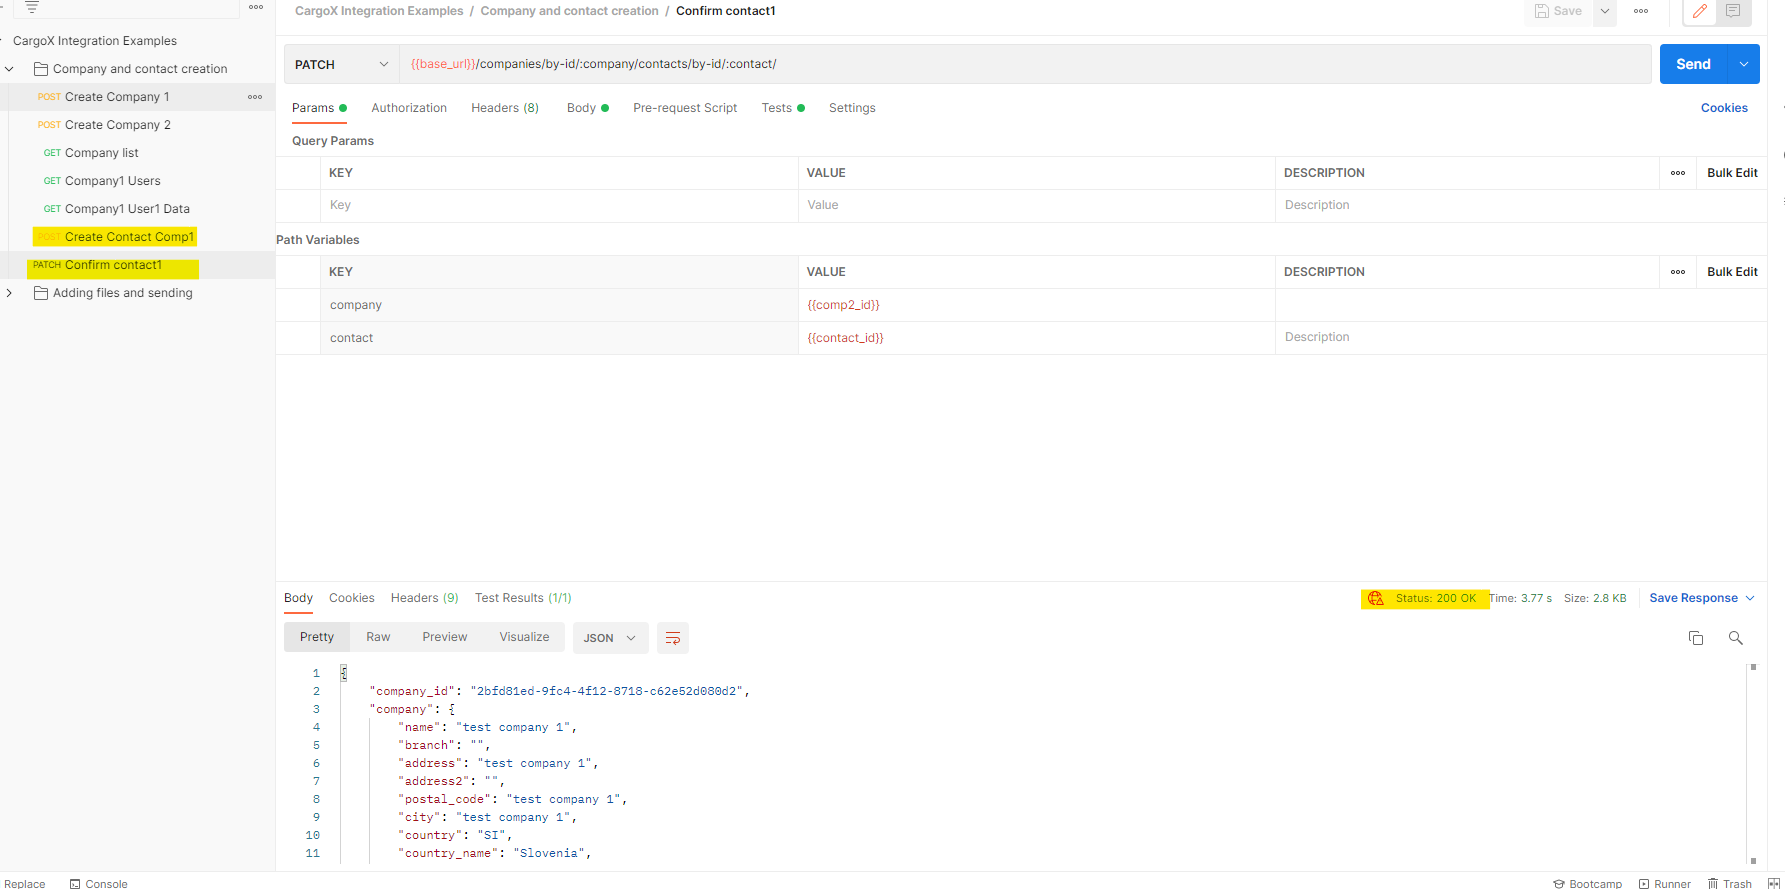The image size is (1785, 889).
Task: Click Company and contact creation breadcrumb
Action: [x=569, y=11]
